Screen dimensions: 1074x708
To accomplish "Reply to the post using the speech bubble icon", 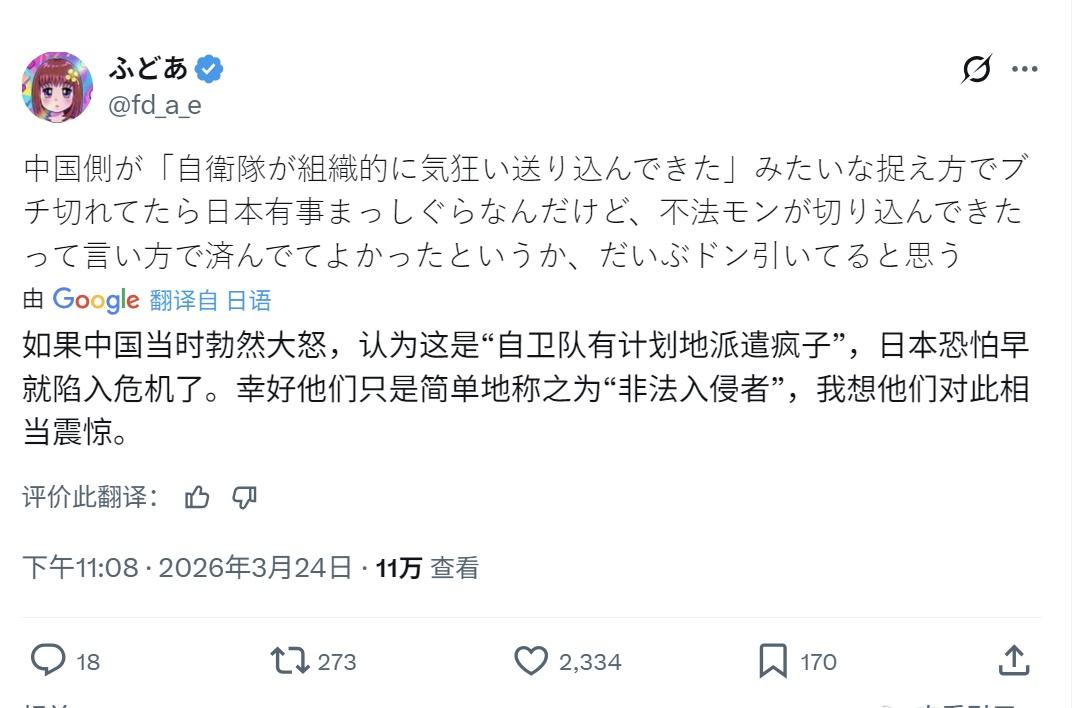I will coord(45,661).
